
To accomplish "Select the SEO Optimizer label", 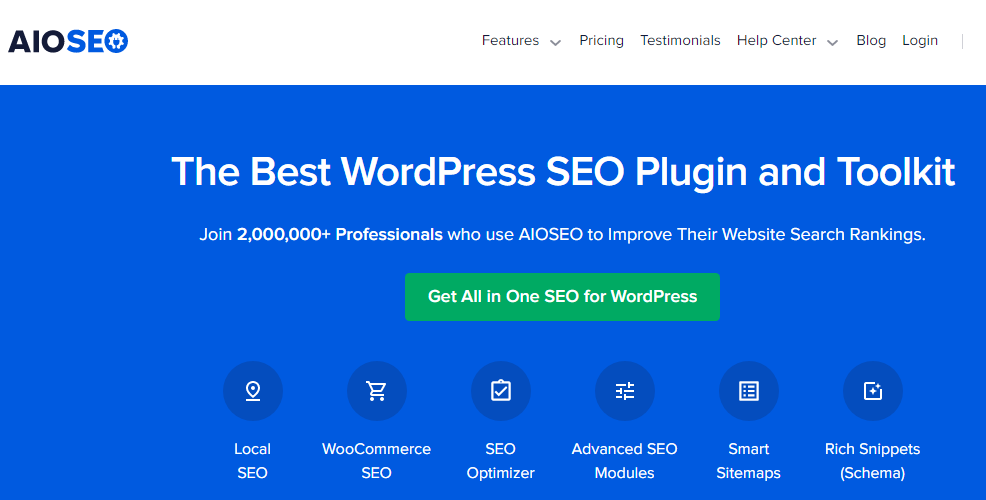I will (501, 460).
